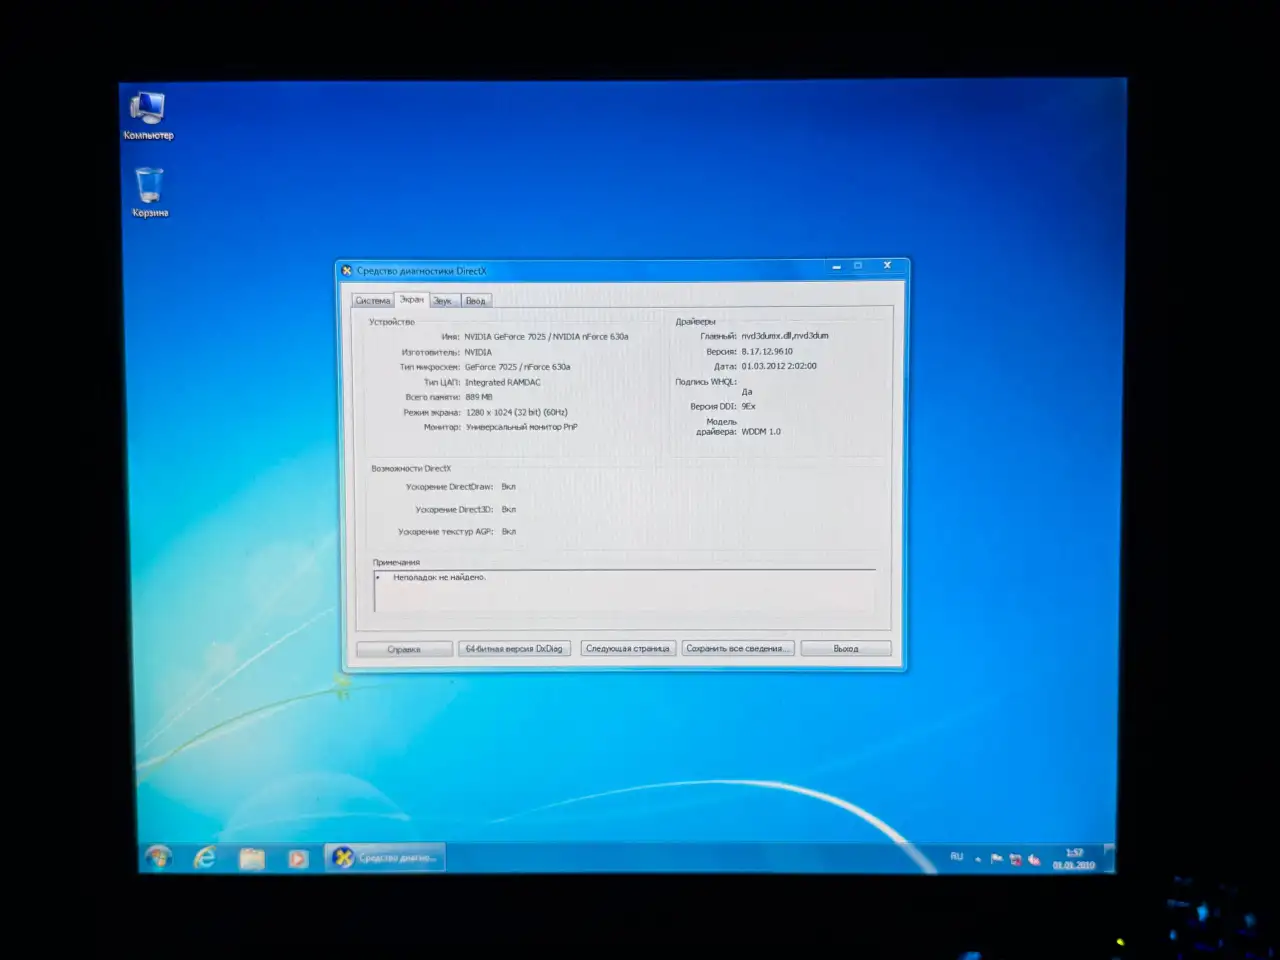The image size is (1280, 960).
Task: Launch Internet Explorer from the taskbar
Action: tap(206, 857)
